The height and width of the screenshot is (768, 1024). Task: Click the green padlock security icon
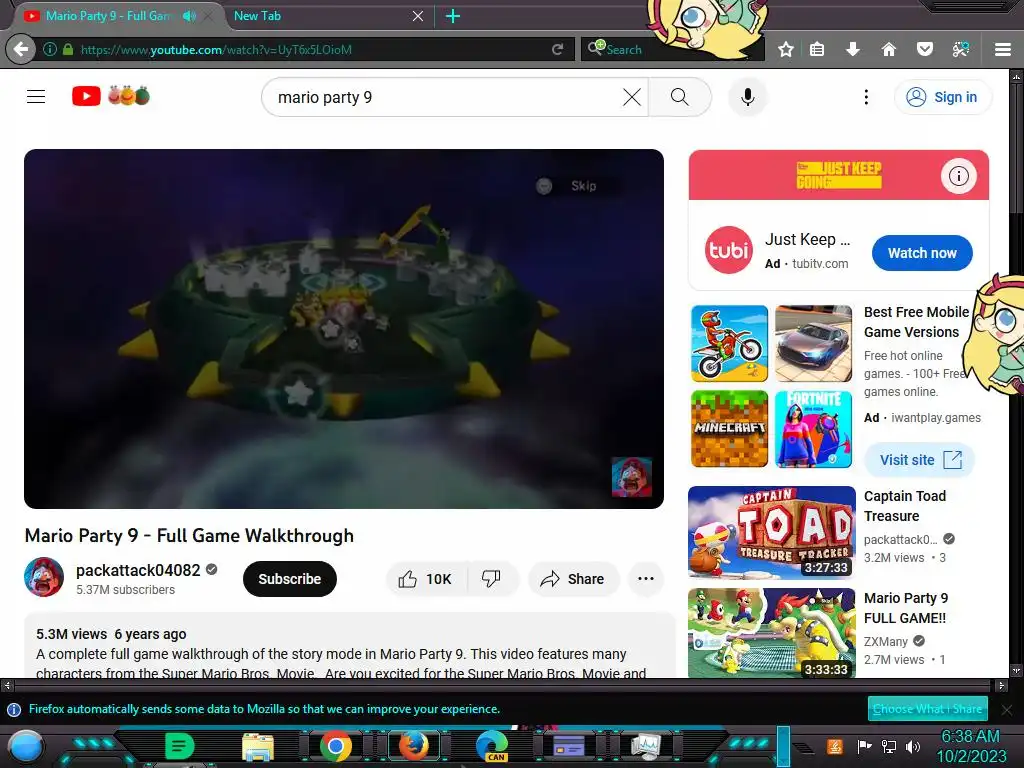[68, 49]
